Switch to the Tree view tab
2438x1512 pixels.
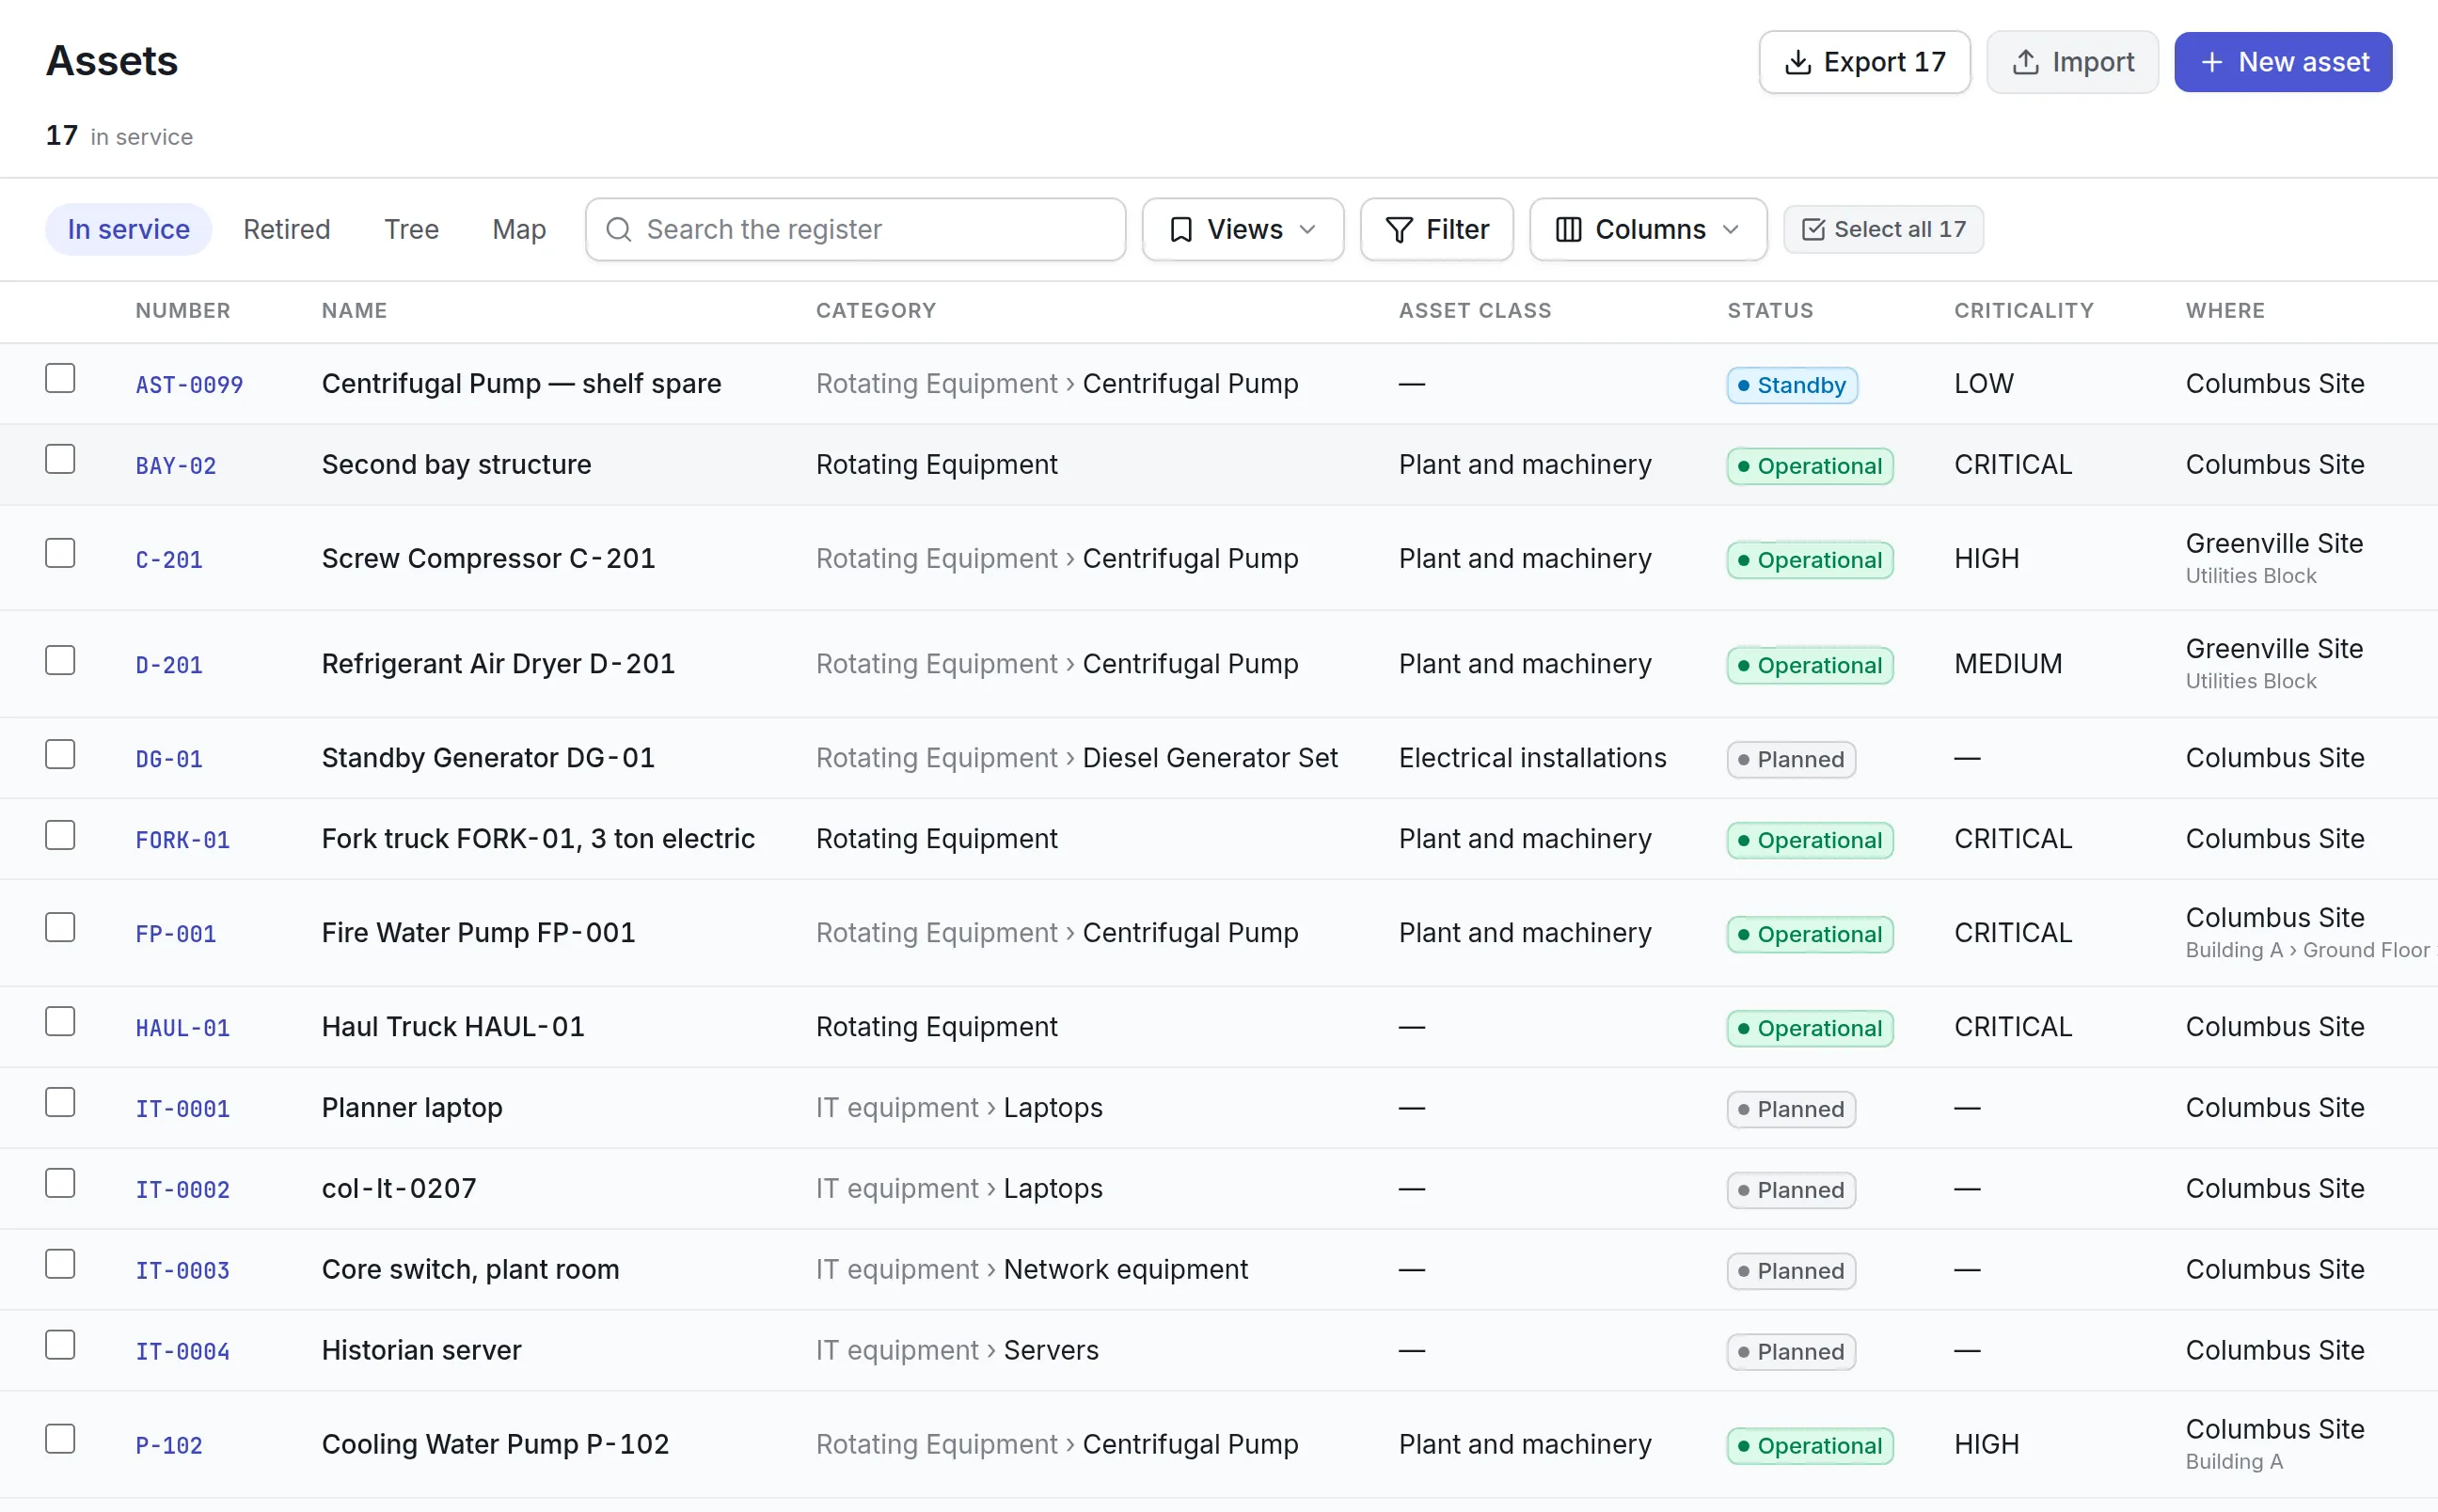click(x=411, y=229)
